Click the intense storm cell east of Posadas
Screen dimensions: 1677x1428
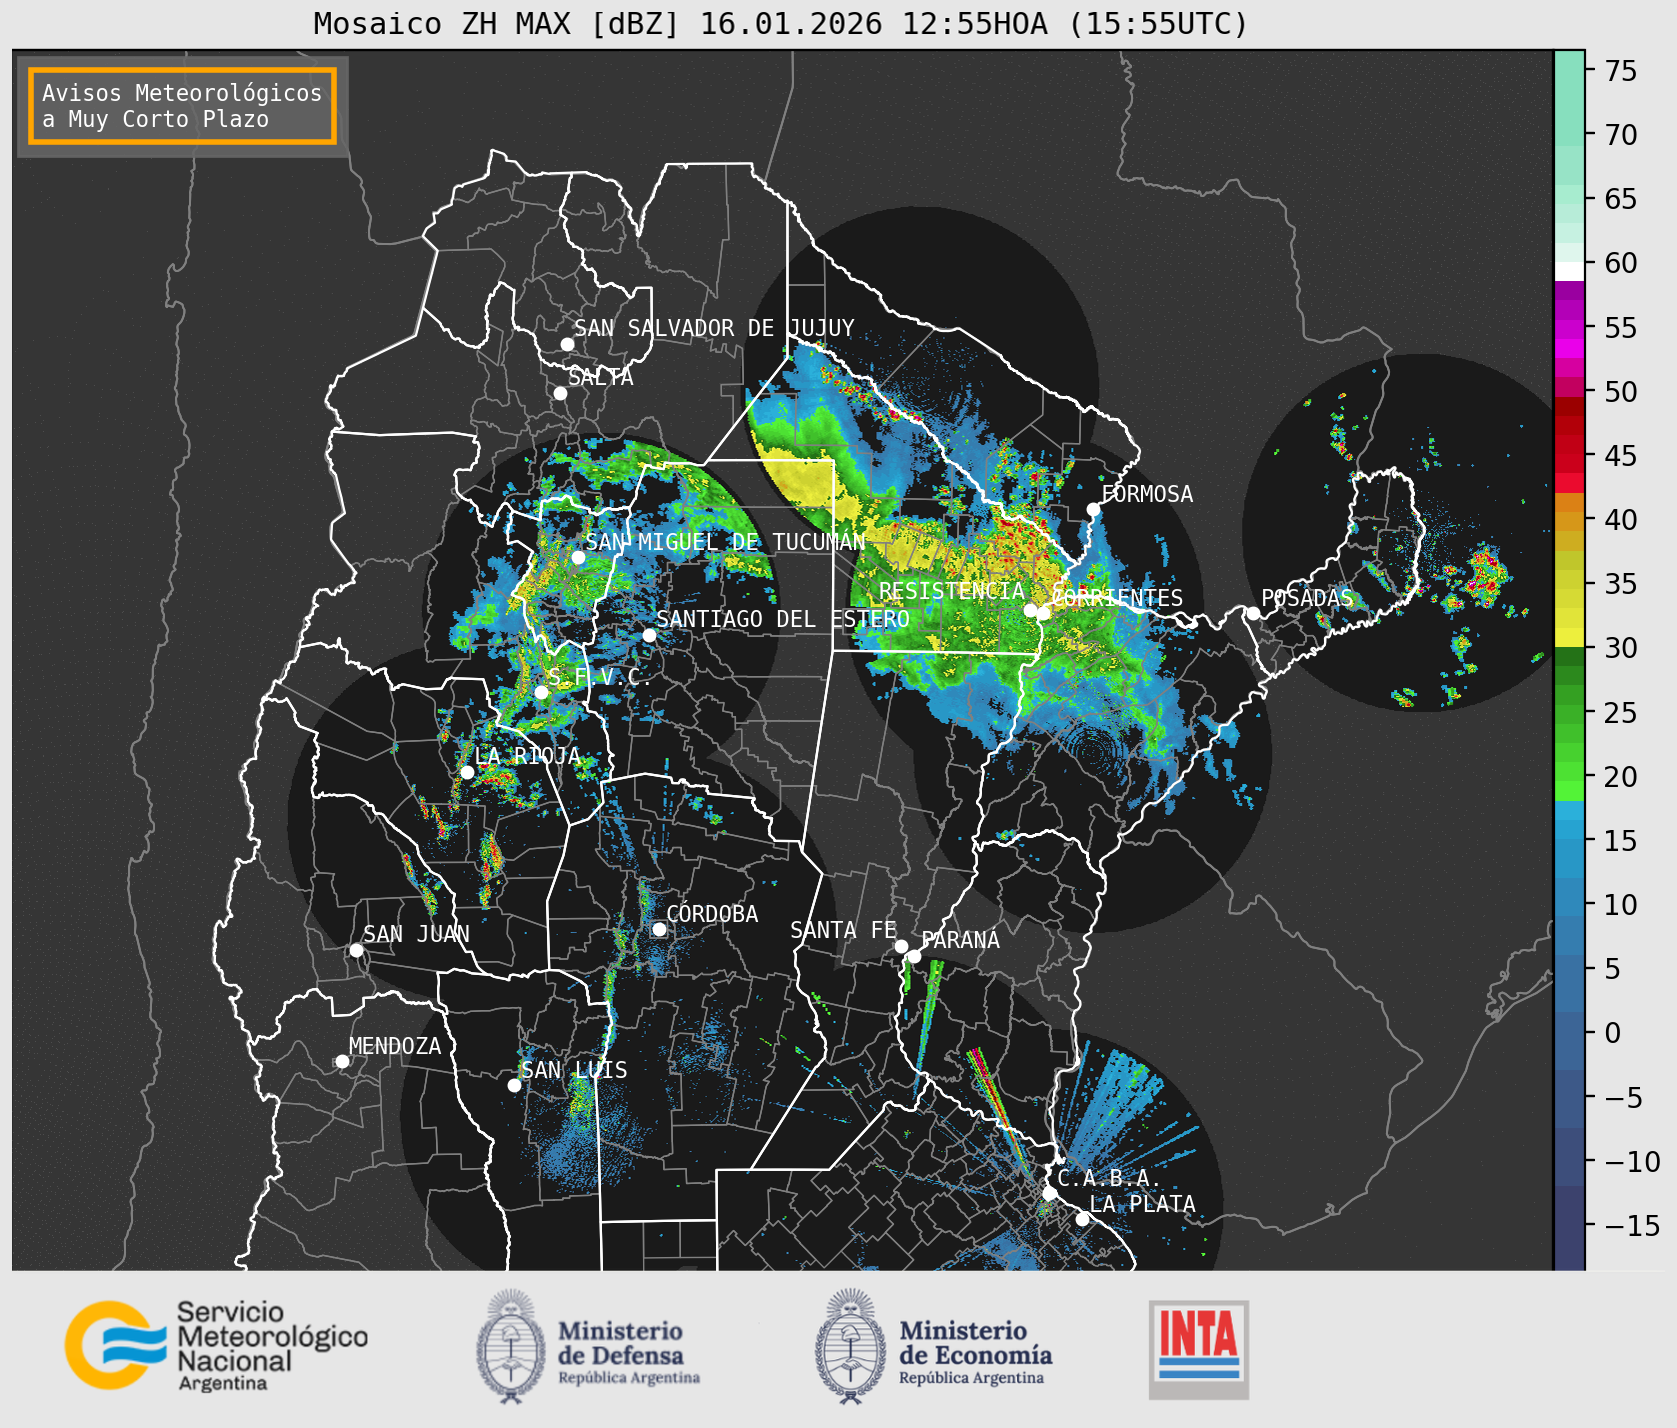tap(1487, 575)
